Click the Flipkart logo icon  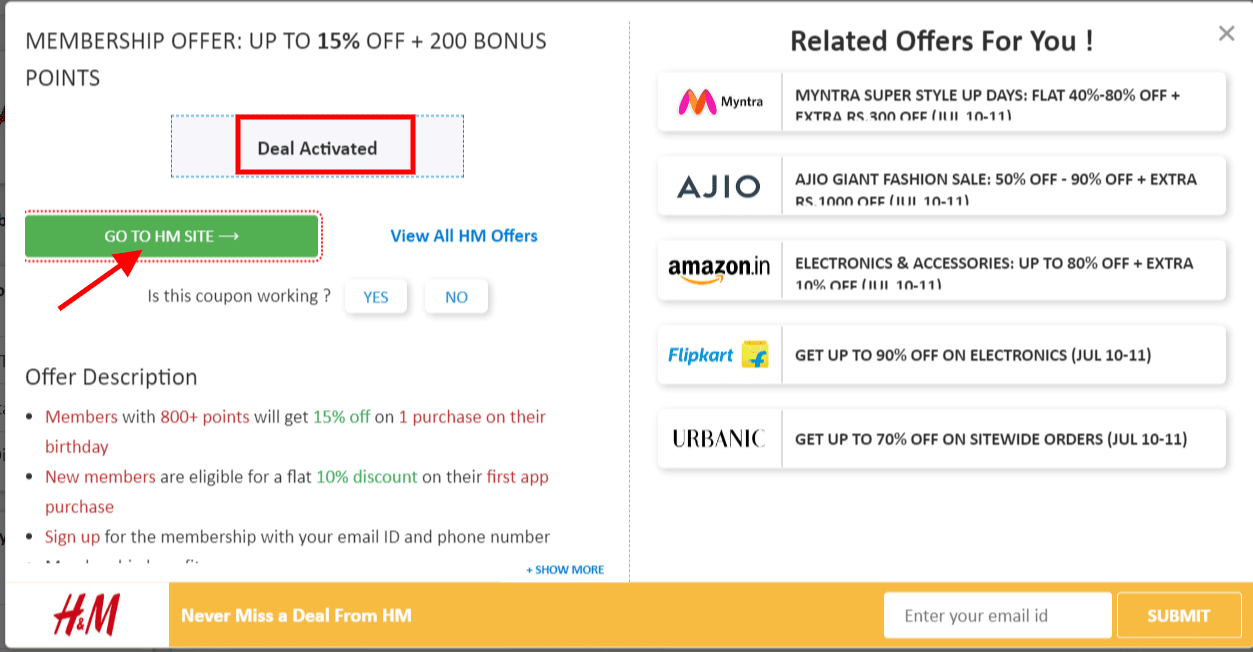718,354
